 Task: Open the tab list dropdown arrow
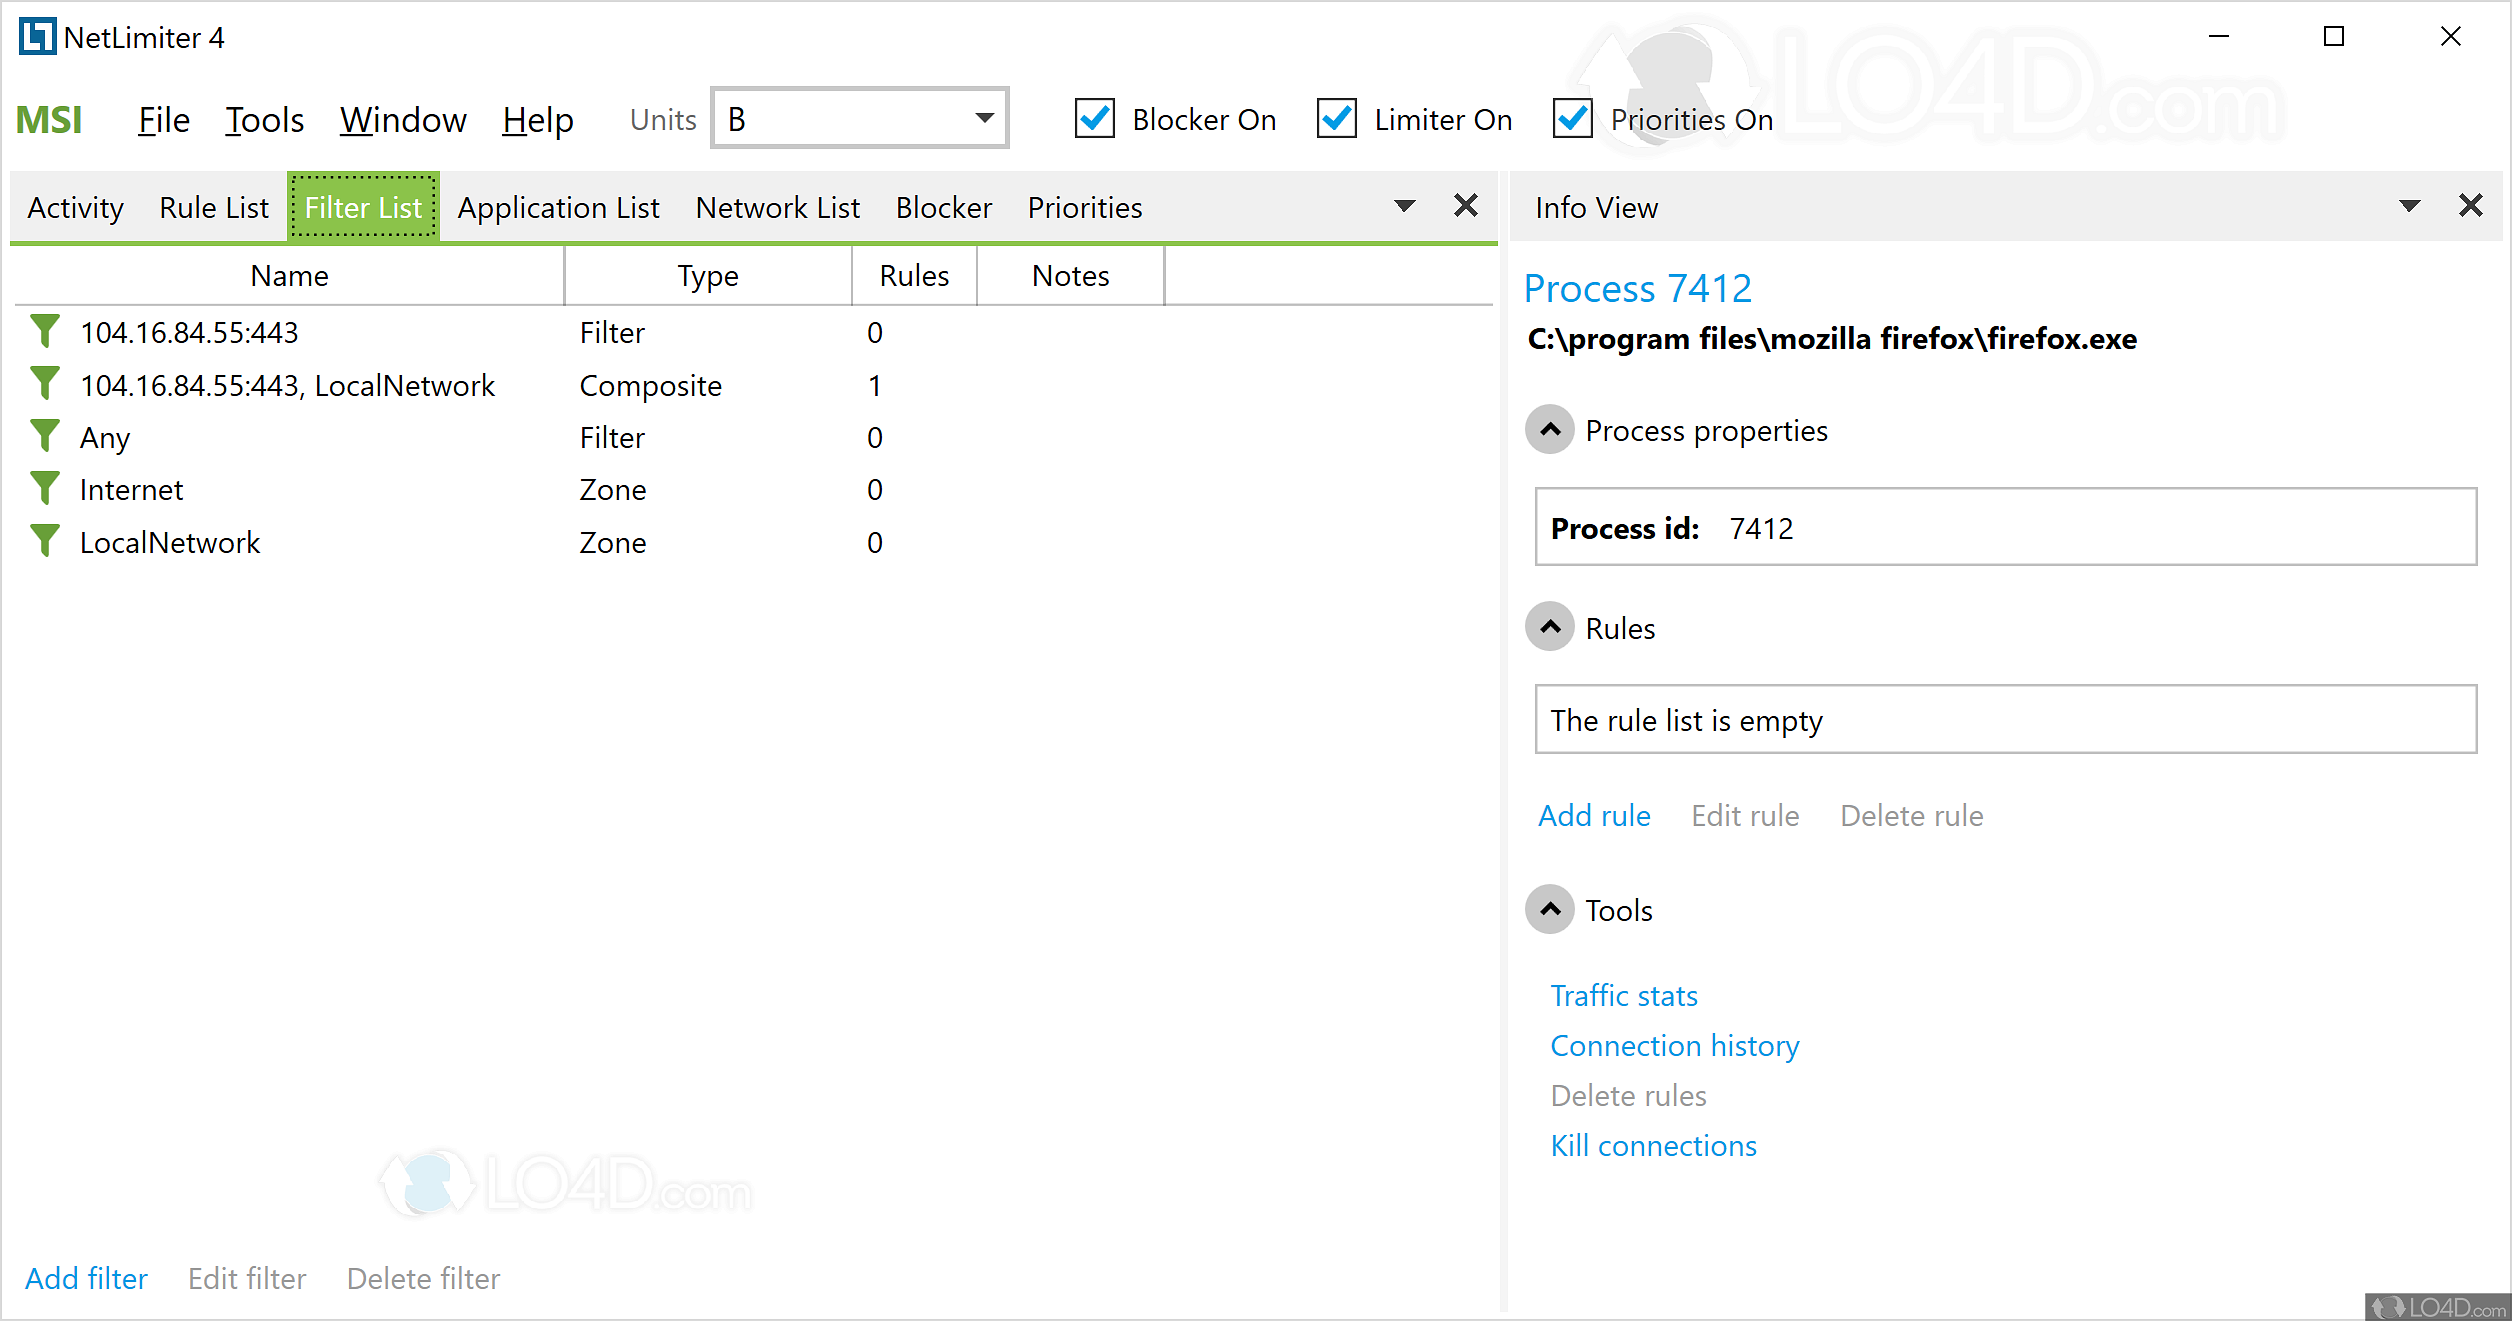pyautogui.click(x=1406, y=205)
